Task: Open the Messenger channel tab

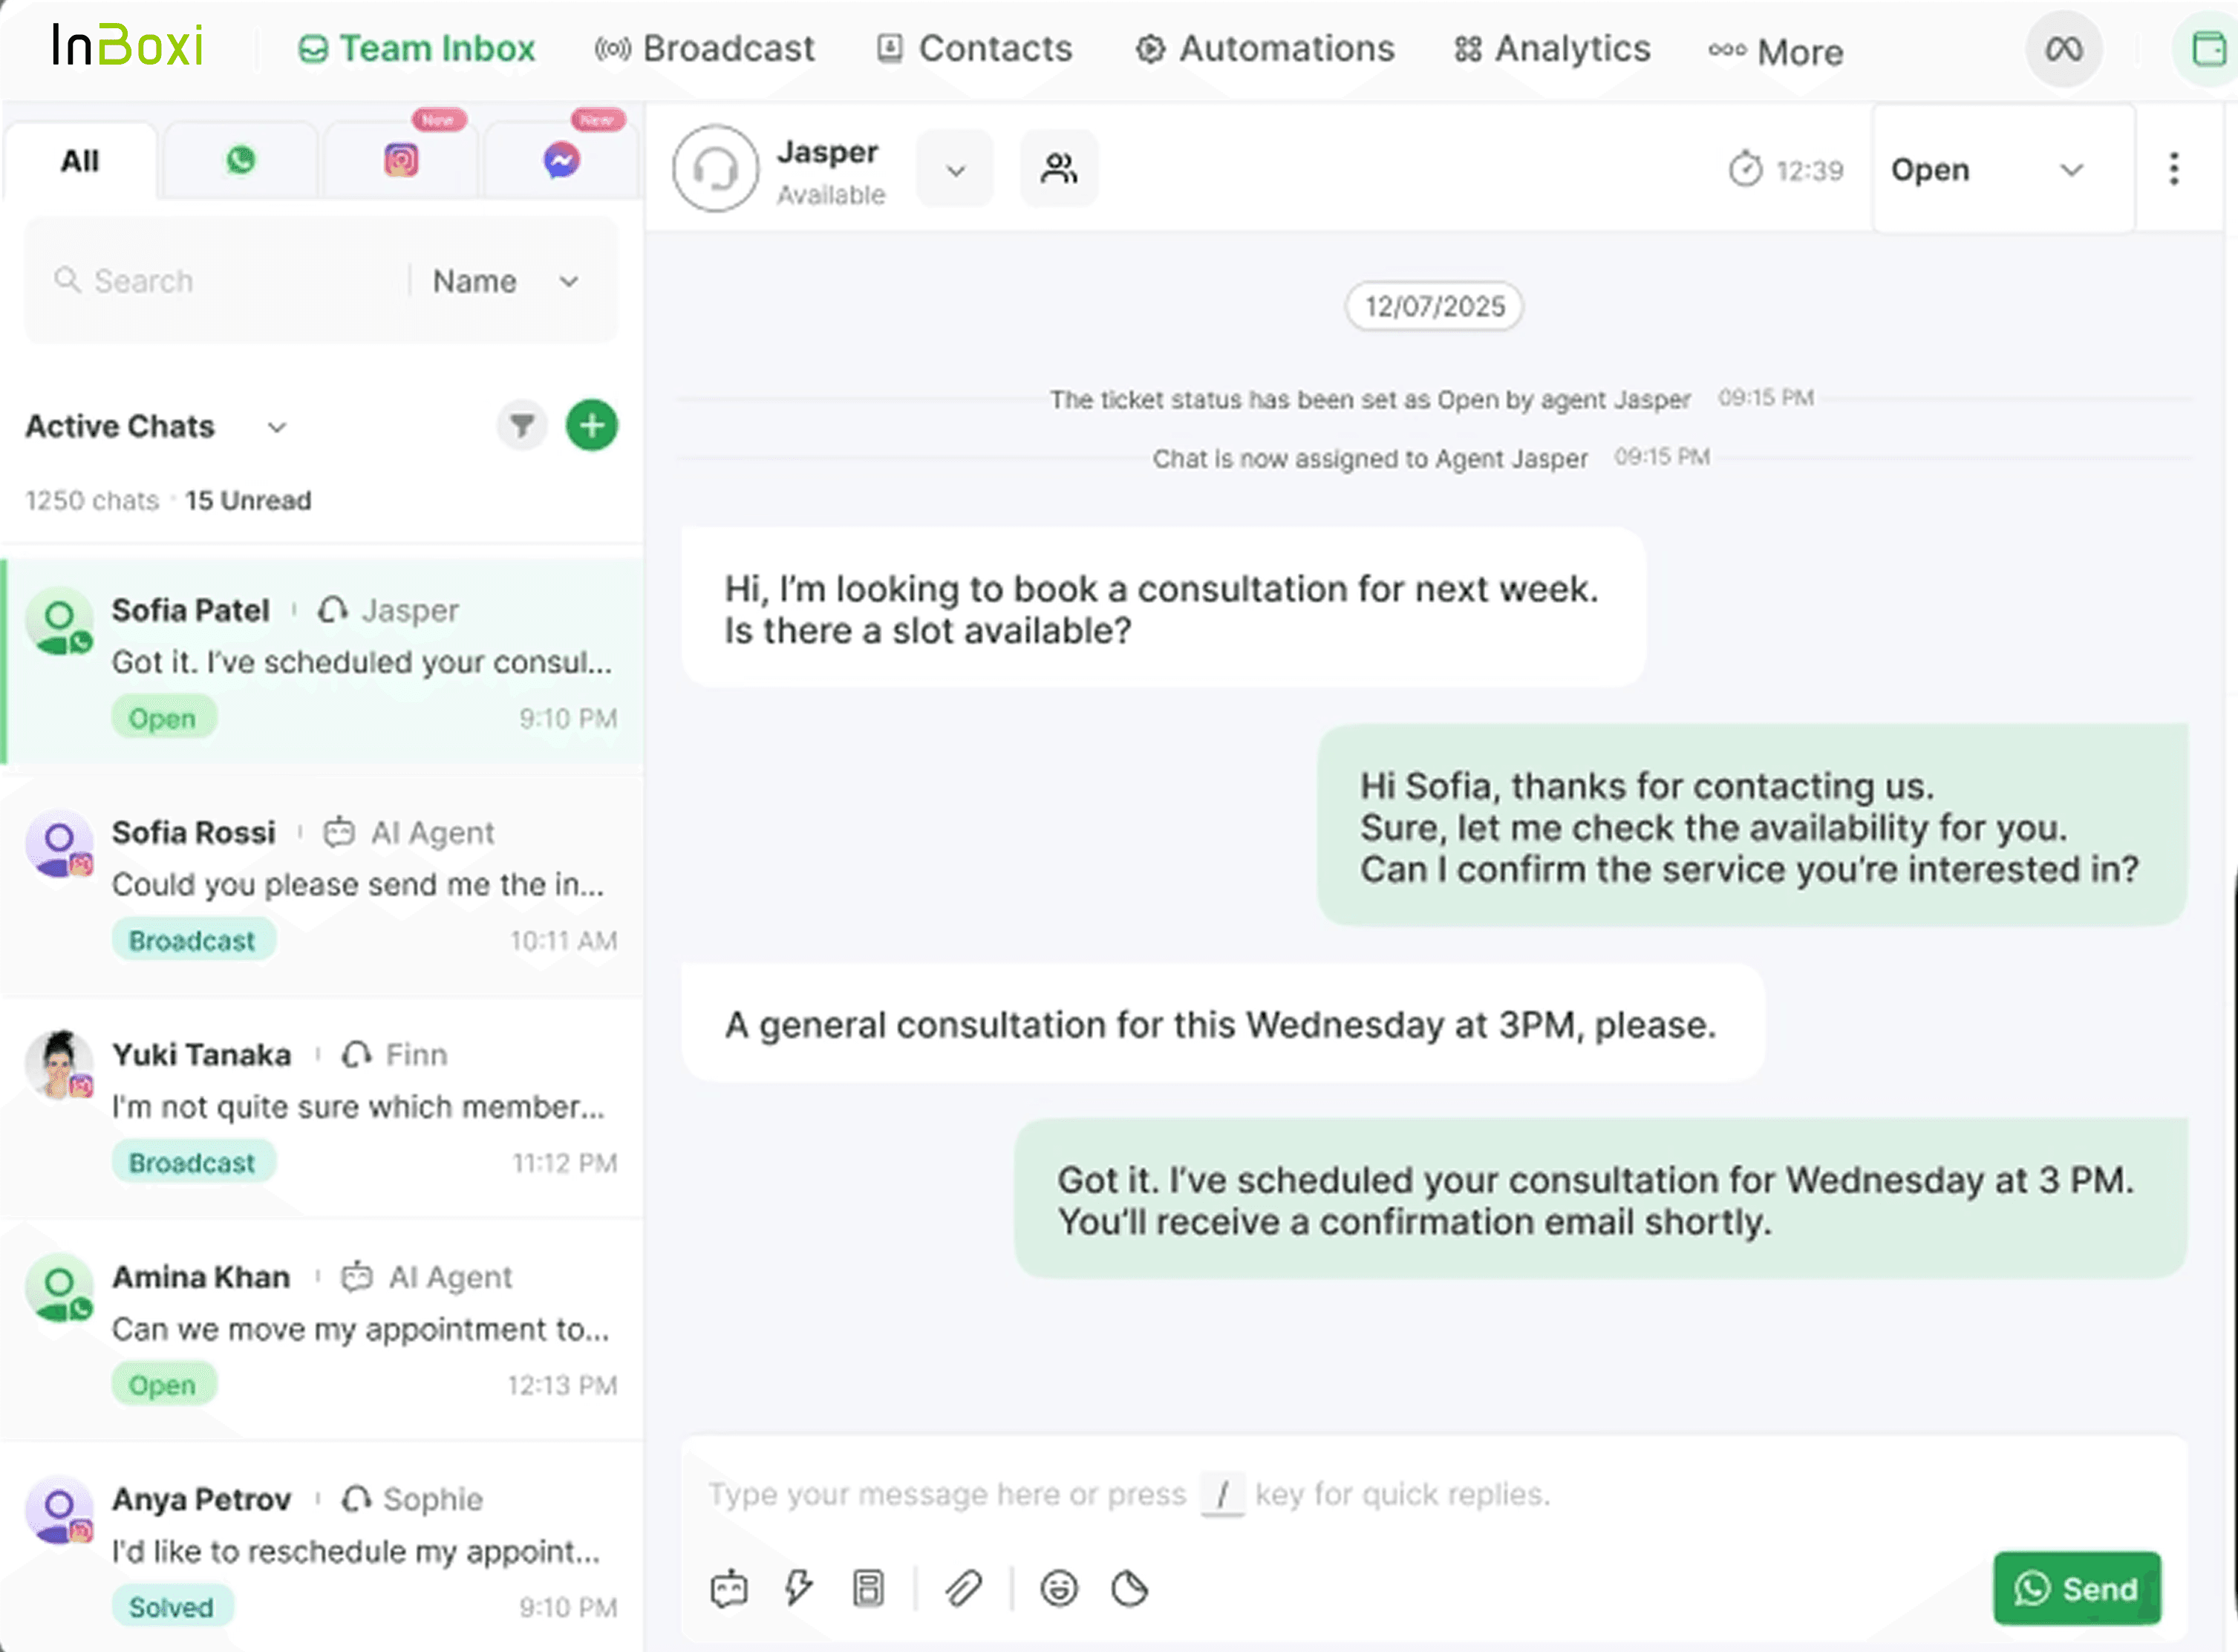Action: (561, 160)
